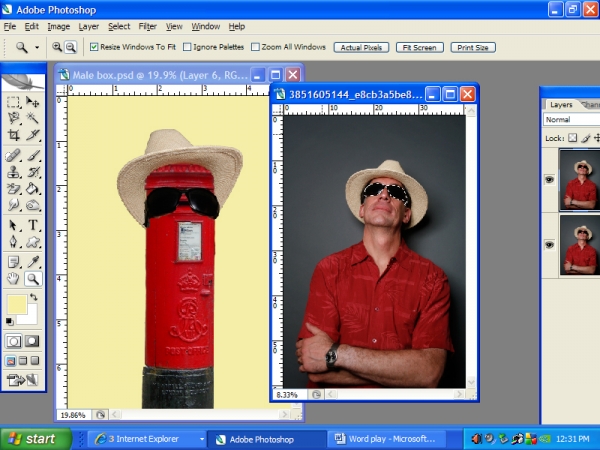The height and width of the screenshot is (450, 600).
Task: Open the Filter menu
Action: 148,26
